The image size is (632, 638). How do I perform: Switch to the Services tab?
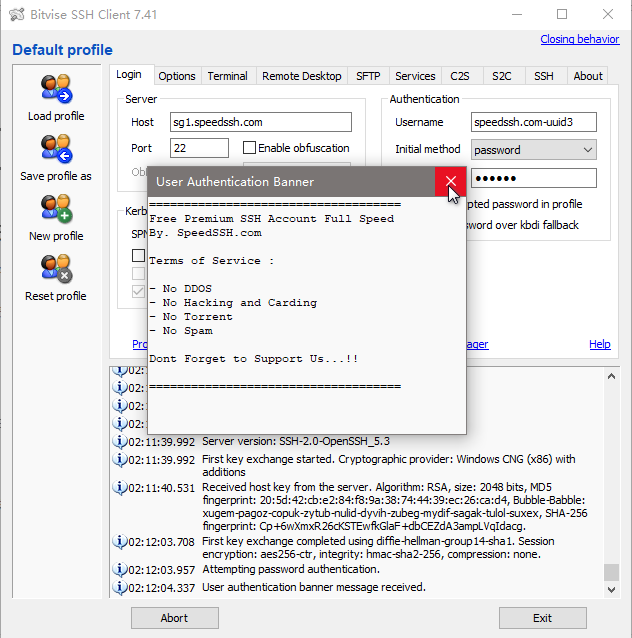[x=415, y=76]
